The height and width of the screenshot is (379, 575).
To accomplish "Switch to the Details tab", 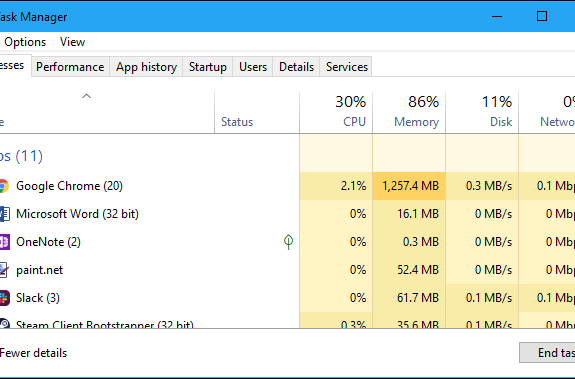I will (x=296, y=67).
